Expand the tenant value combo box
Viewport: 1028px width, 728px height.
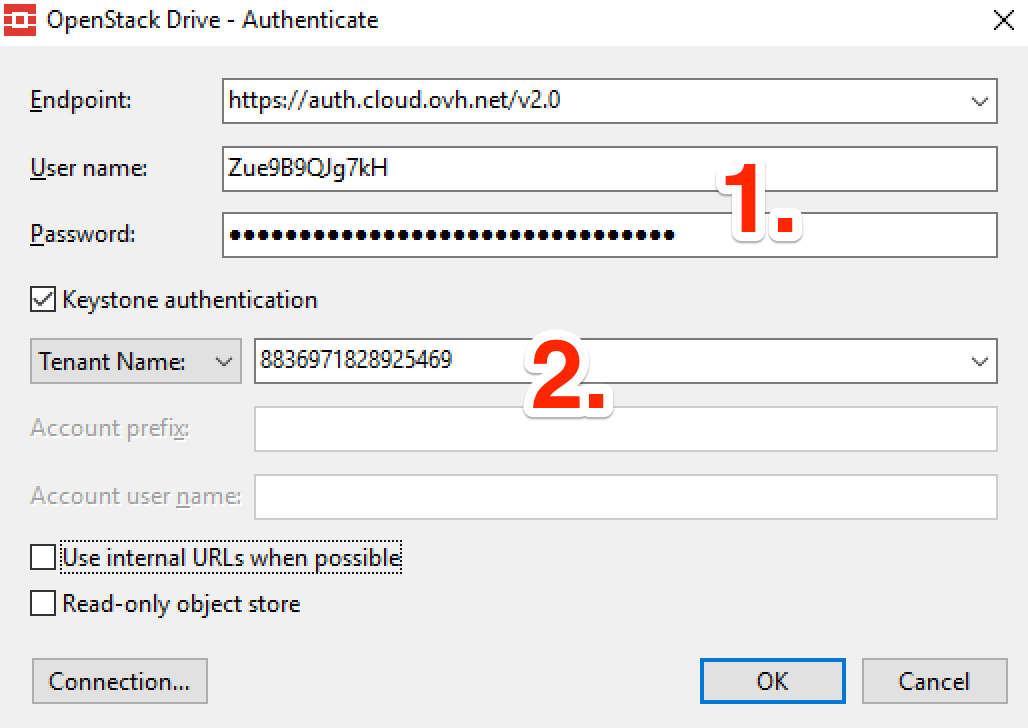(981, 361)
